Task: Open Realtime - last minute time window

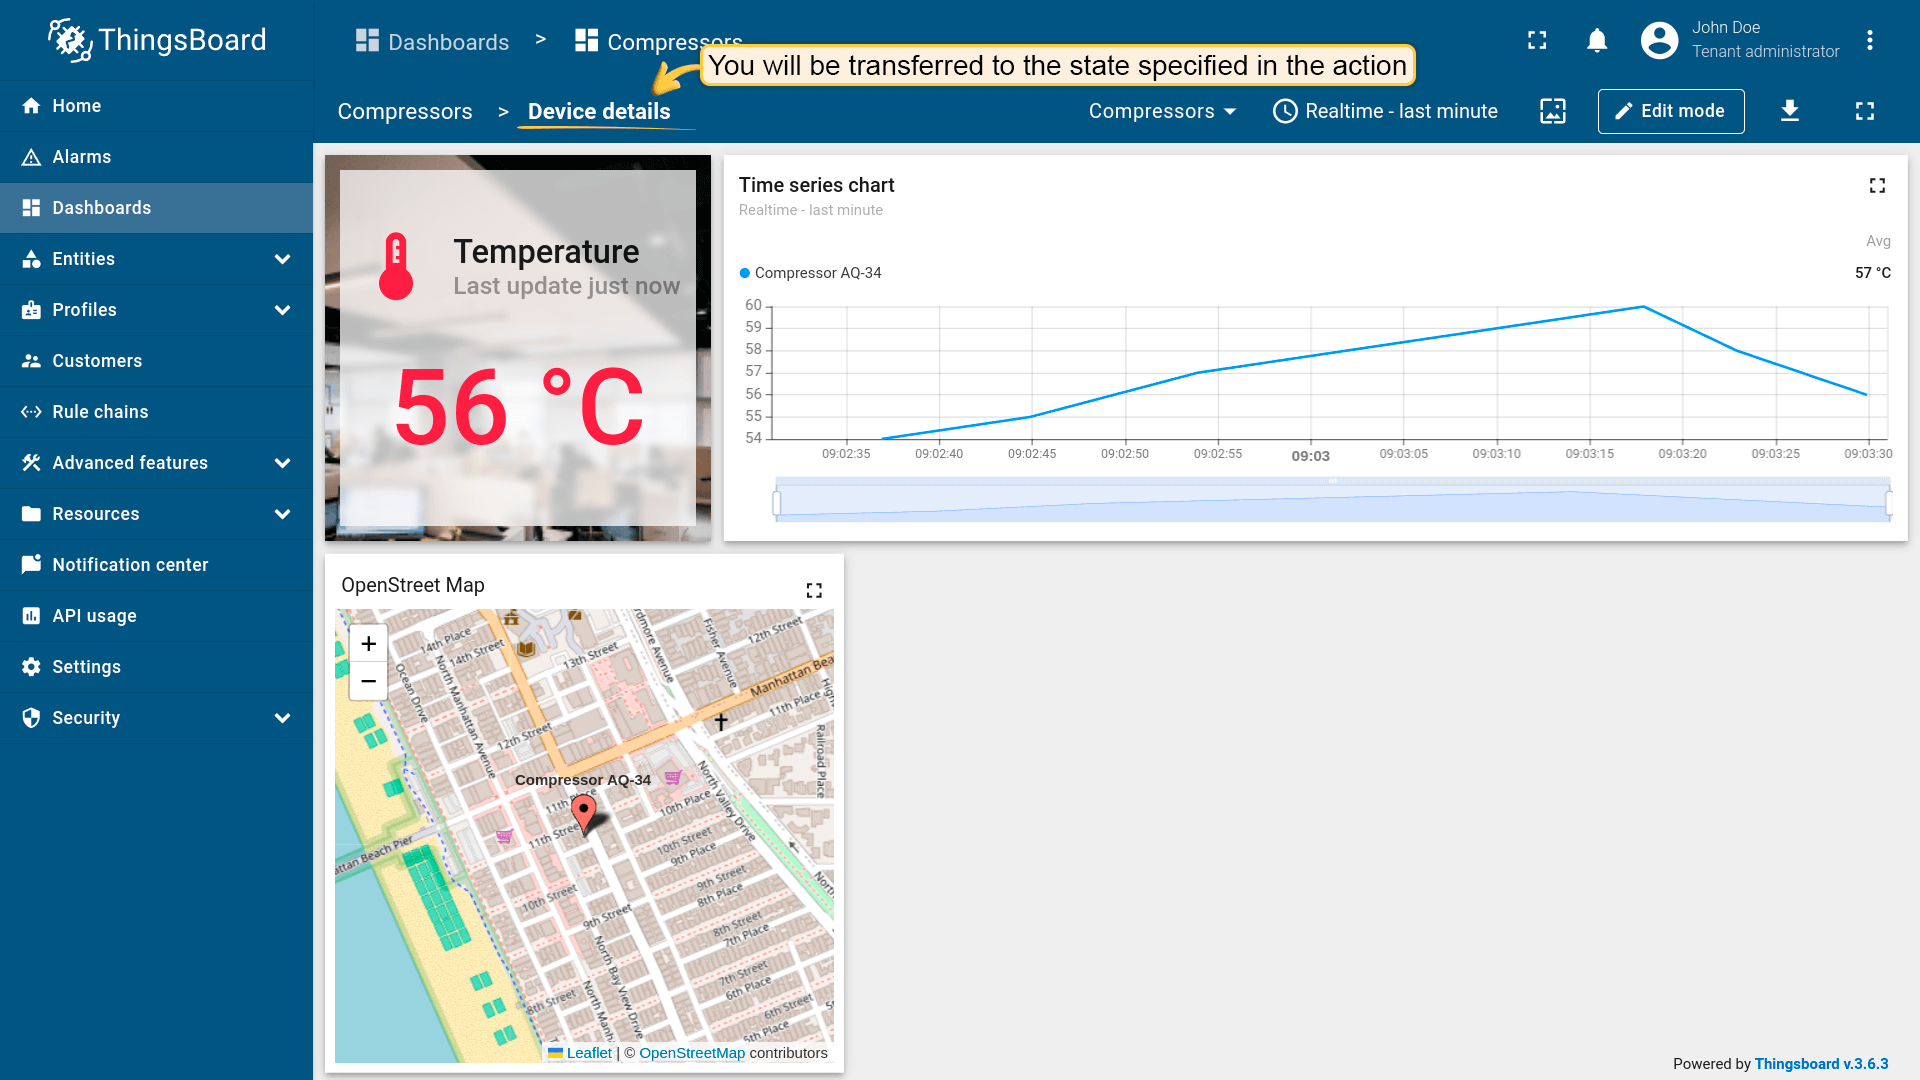Action: (1385, 111)
